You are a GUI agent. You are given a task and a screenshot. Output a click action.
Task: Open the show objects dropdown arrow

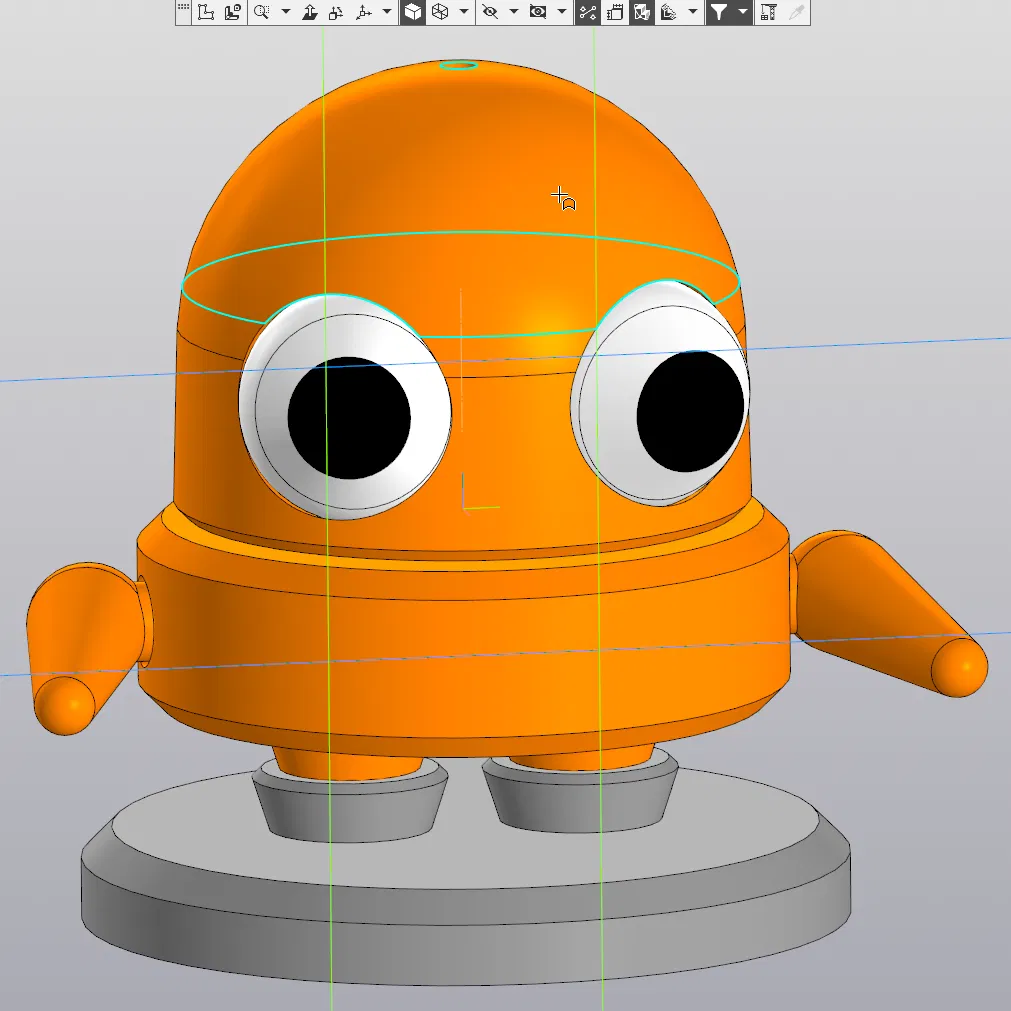562,12
